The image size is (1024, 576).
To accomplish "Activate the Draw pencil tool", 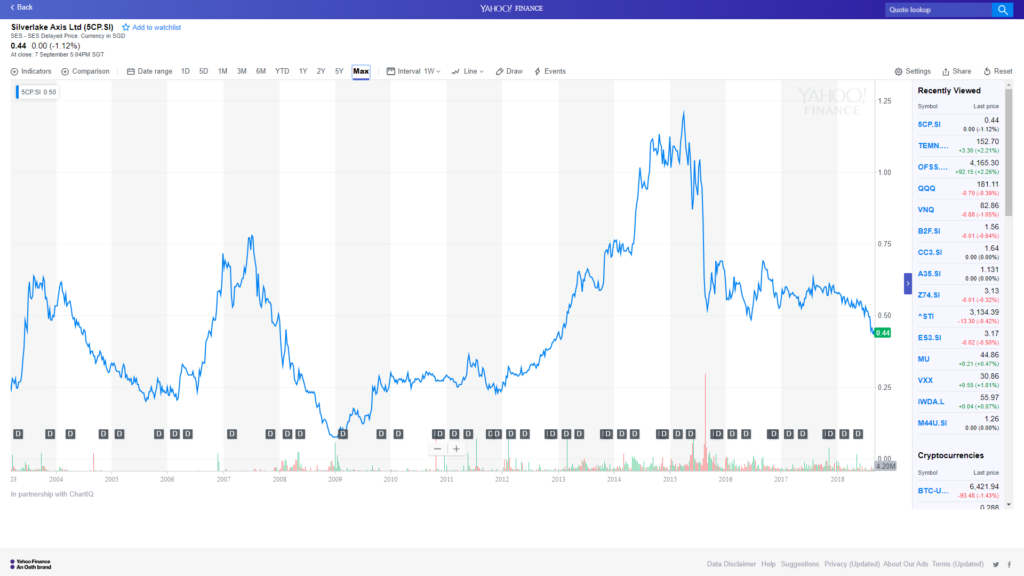I will (509, 71).
